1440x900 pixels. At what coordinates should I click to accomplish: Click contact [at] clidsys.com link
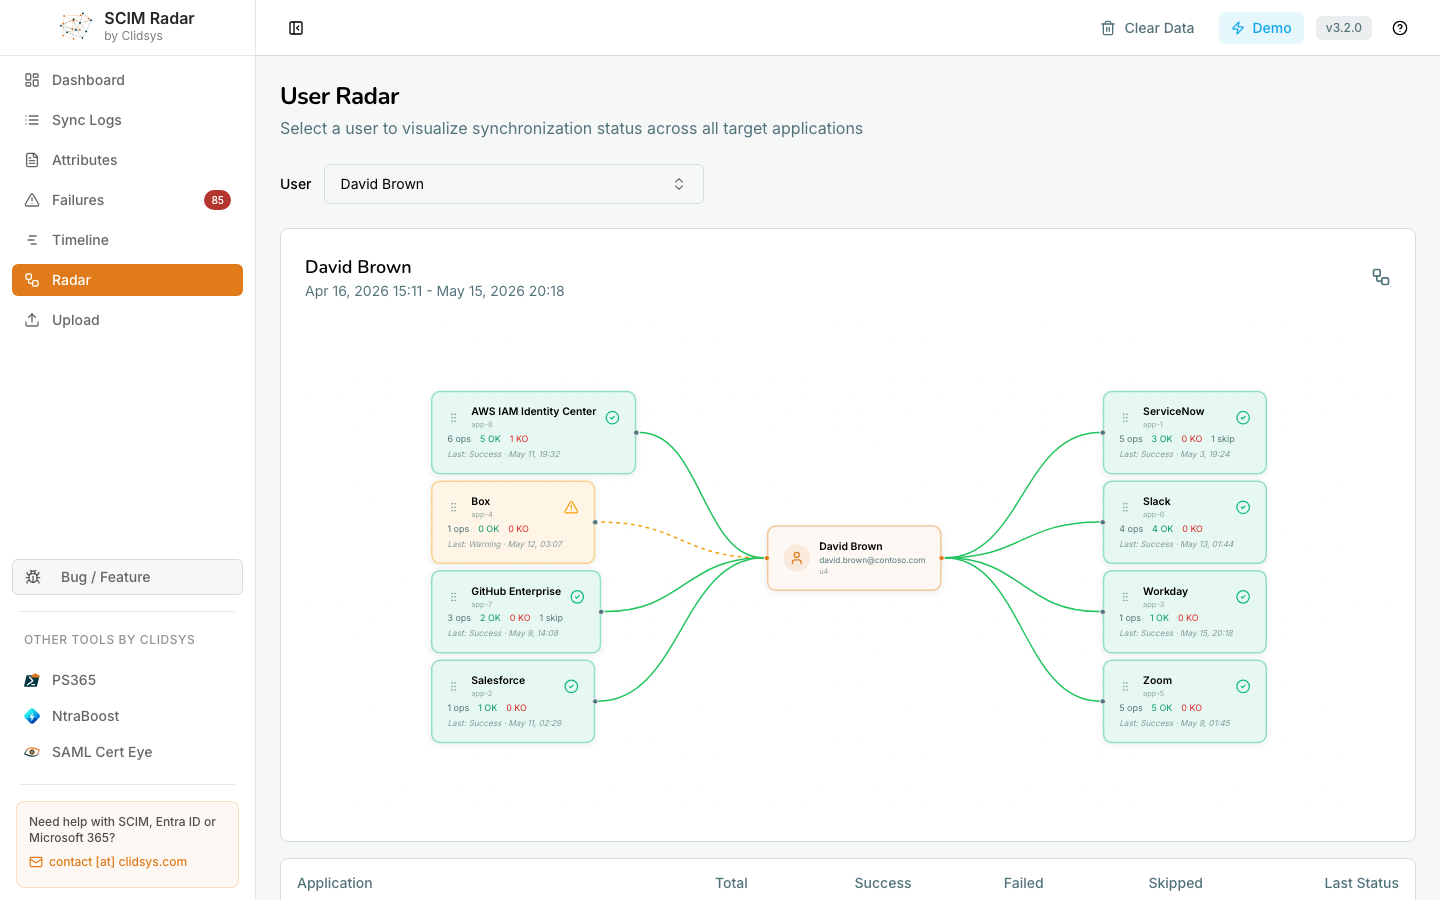tap(118, 862)
